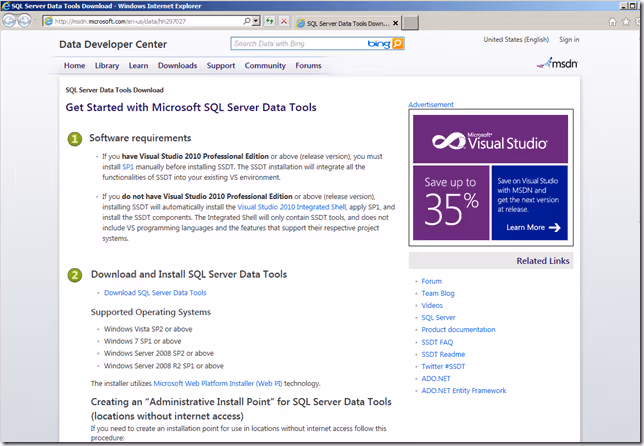Click the 'Supported Operating Systems' heading
Image resolution: width=644 pixels, height=446 pixels.
(151, 312)
